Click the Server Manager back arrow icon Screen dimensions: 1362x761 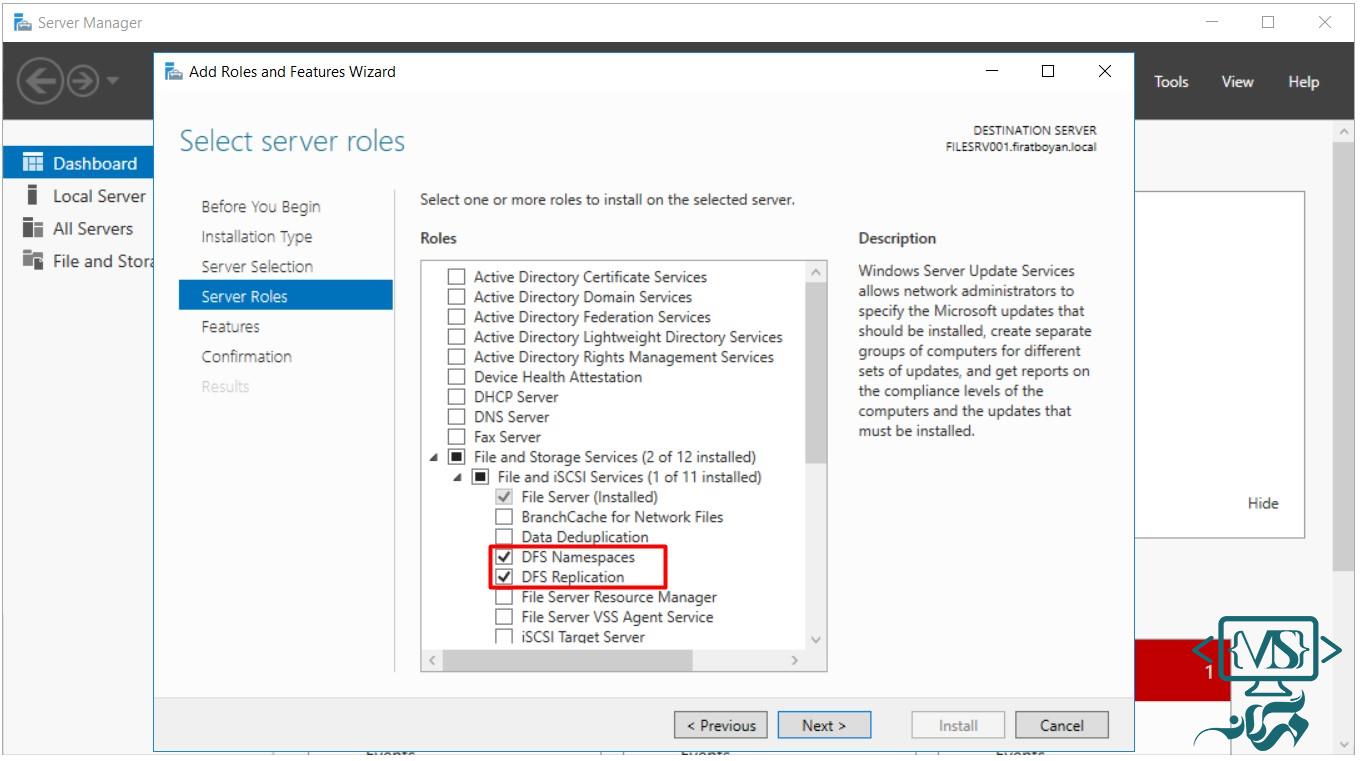(x=42, y=82)
